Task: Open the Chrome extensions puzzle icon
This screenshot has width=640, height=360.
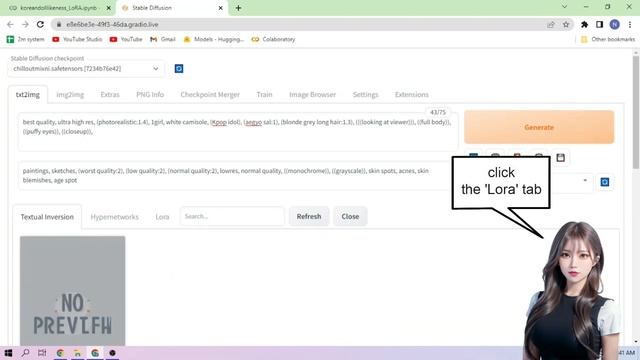Action: point(584,24)
